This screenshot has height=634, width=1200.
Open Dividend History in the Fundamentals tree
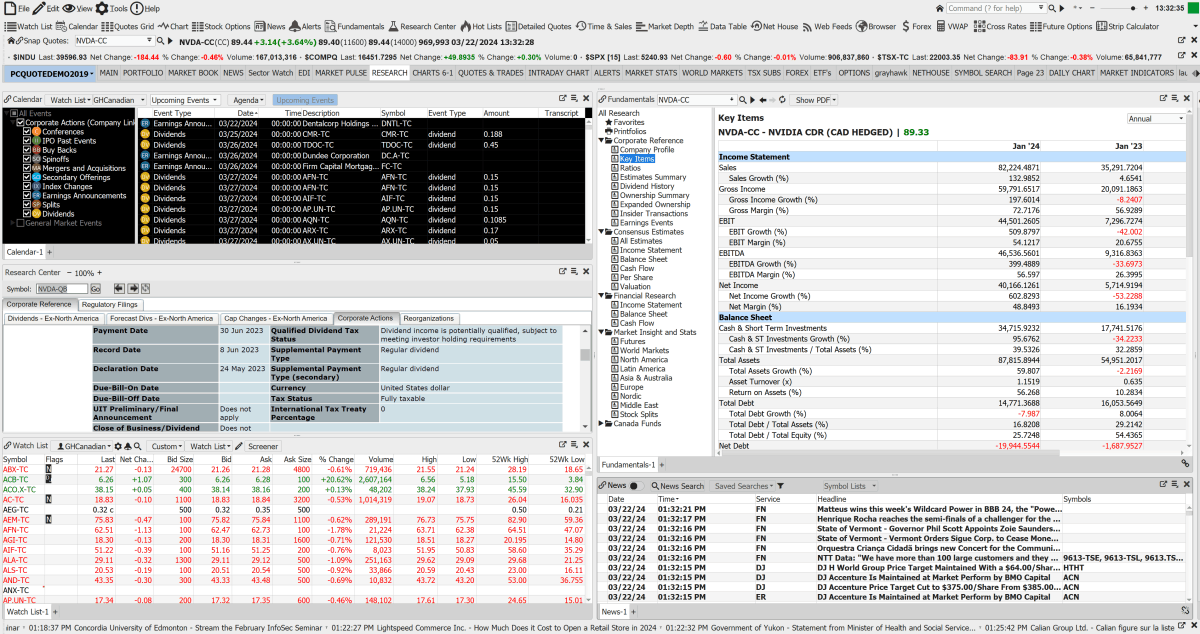[x=647, y=187]
